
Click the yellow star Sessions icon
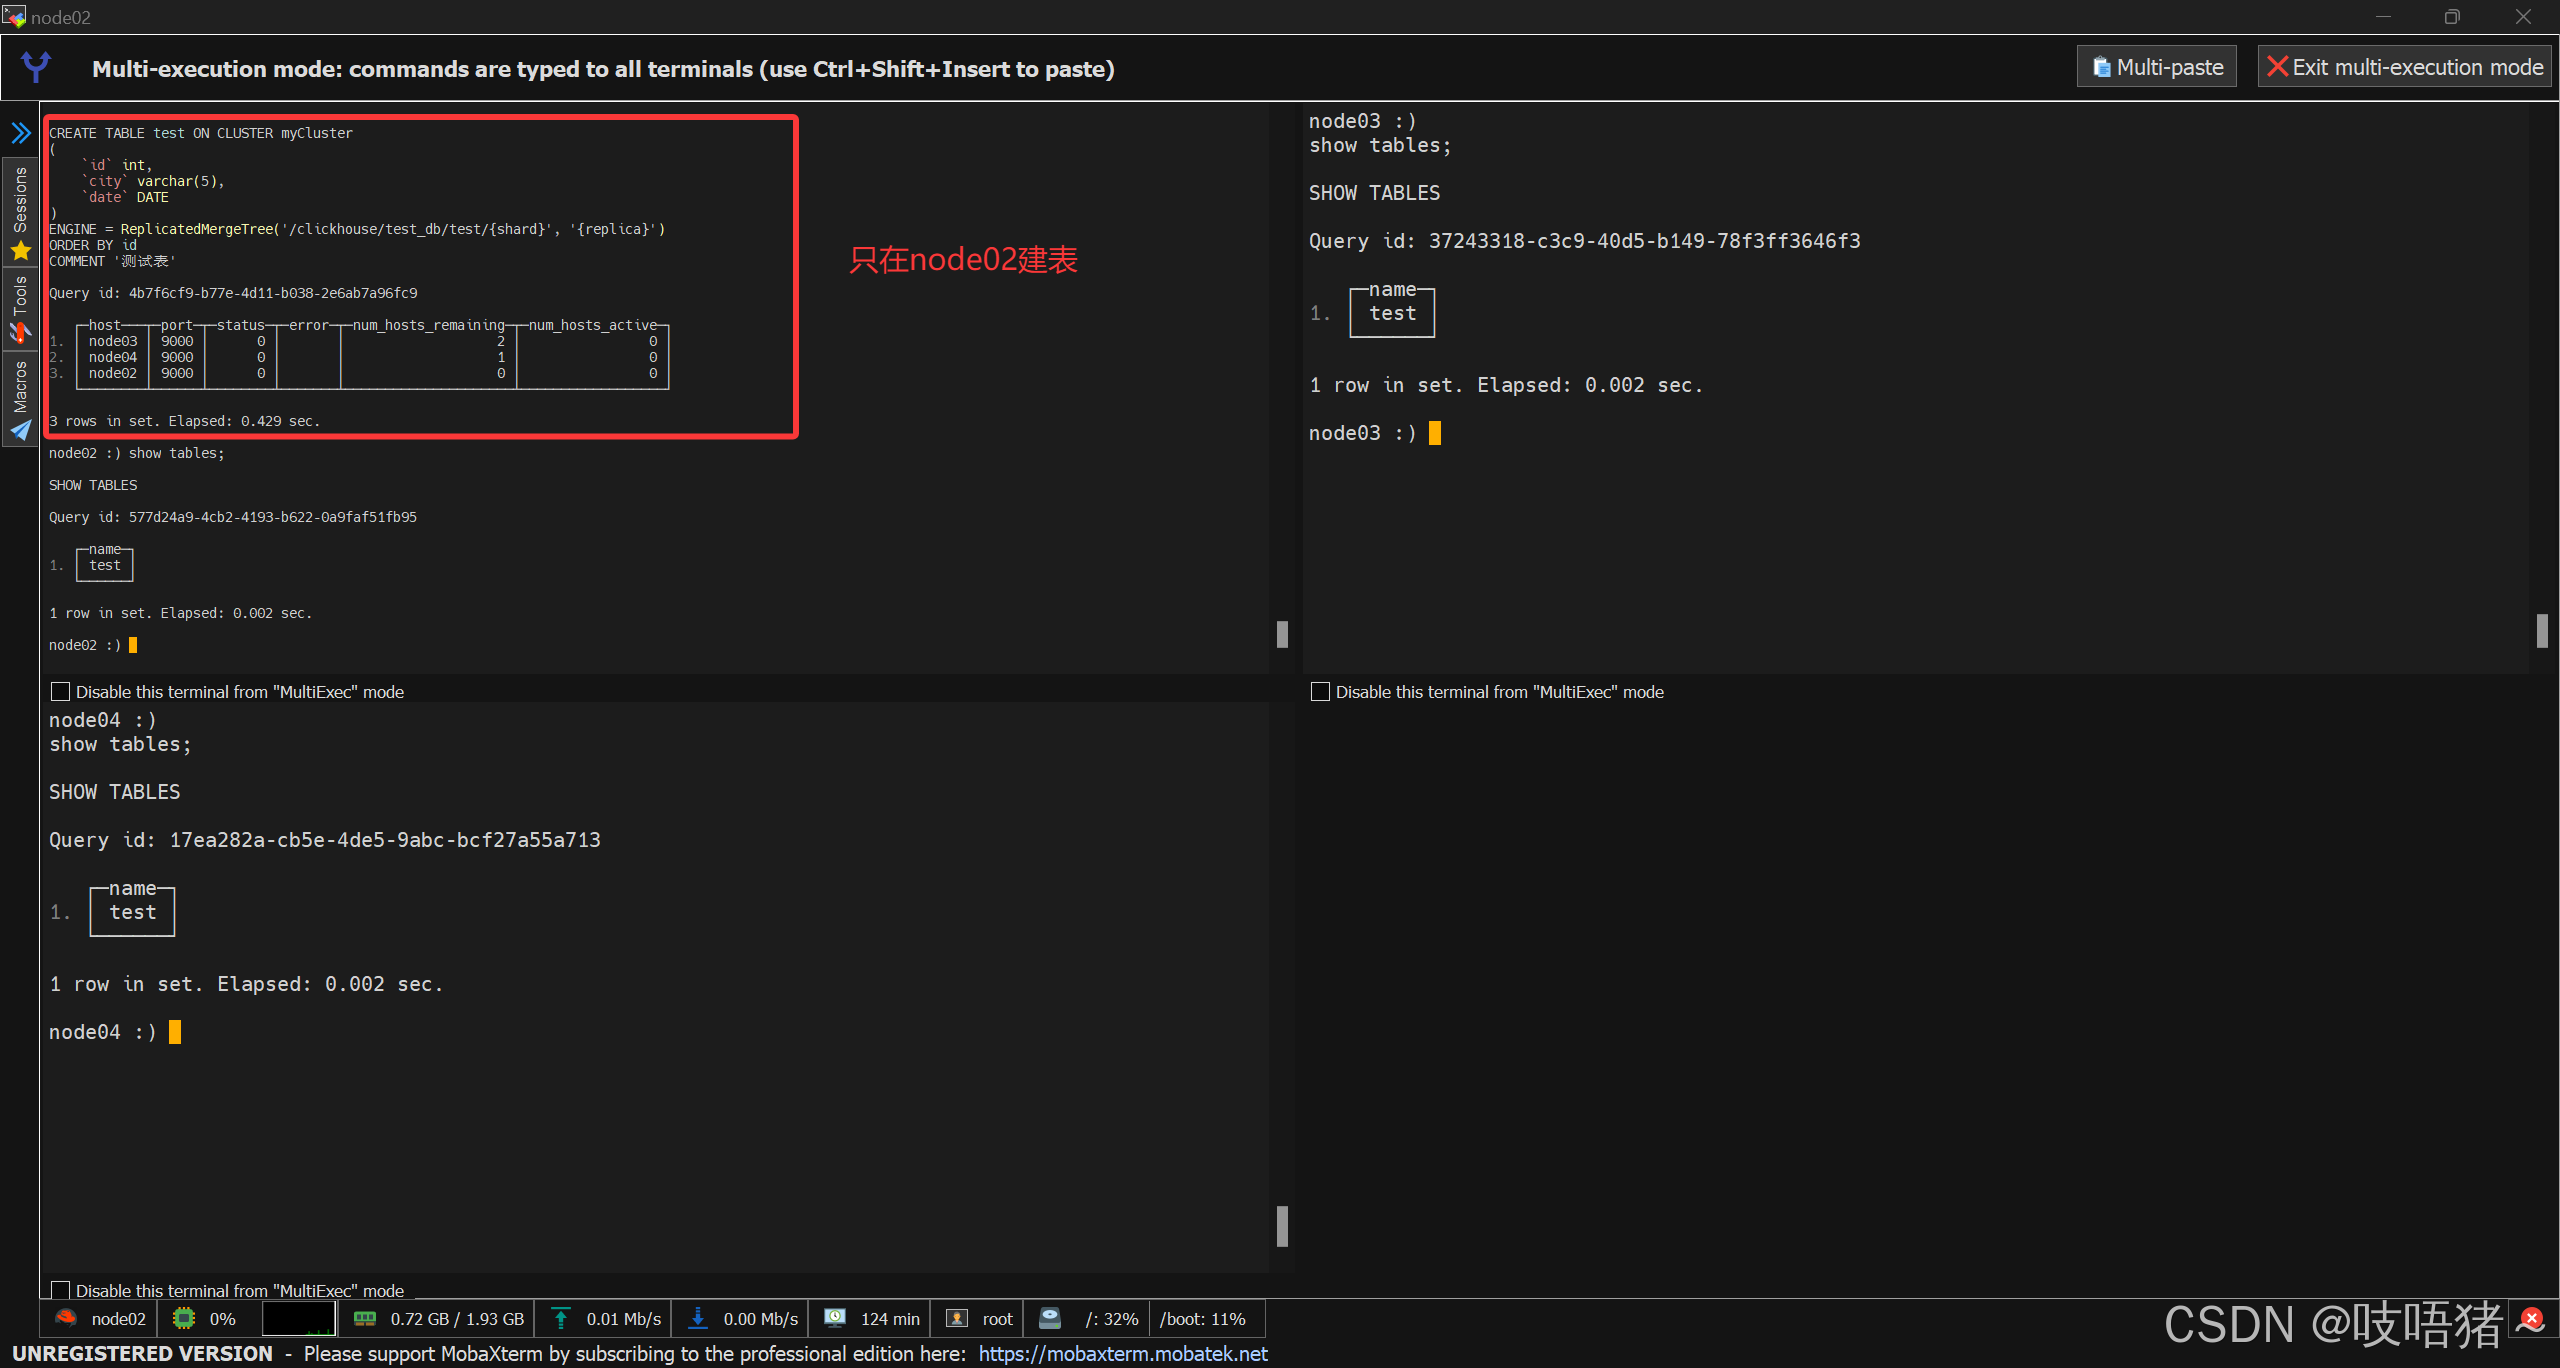coord(20,251)
